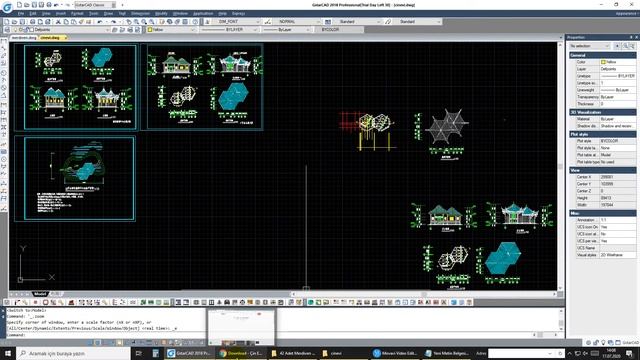Open the Insert menu
640x360 pixels.
60,13
